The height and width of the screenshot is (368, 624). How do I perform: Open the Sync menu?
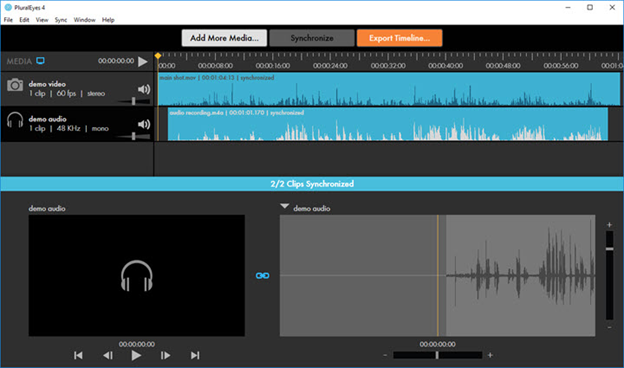[x=61, y=20]
